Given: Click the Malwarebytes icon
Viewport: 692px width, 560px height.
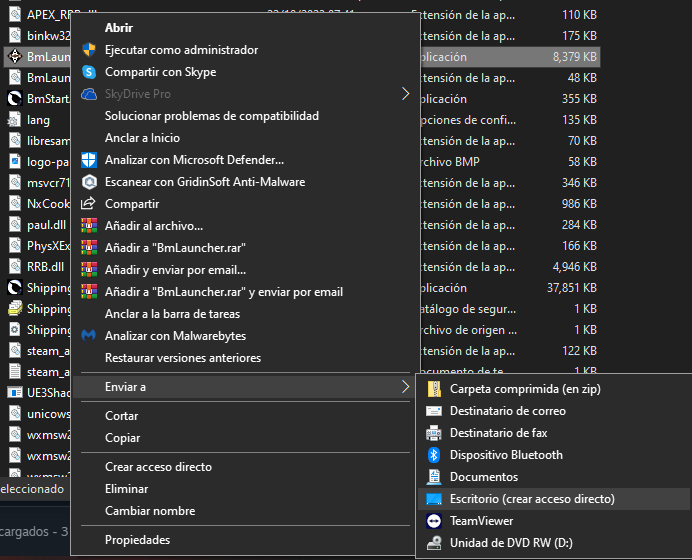Looking at the screenshot, I should point(89,336).
